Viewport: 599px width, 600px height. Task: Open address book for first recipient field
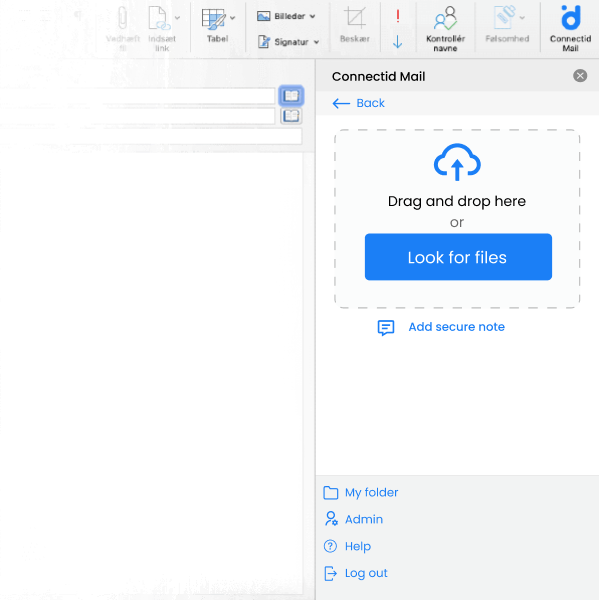click(x=291, y=96)
